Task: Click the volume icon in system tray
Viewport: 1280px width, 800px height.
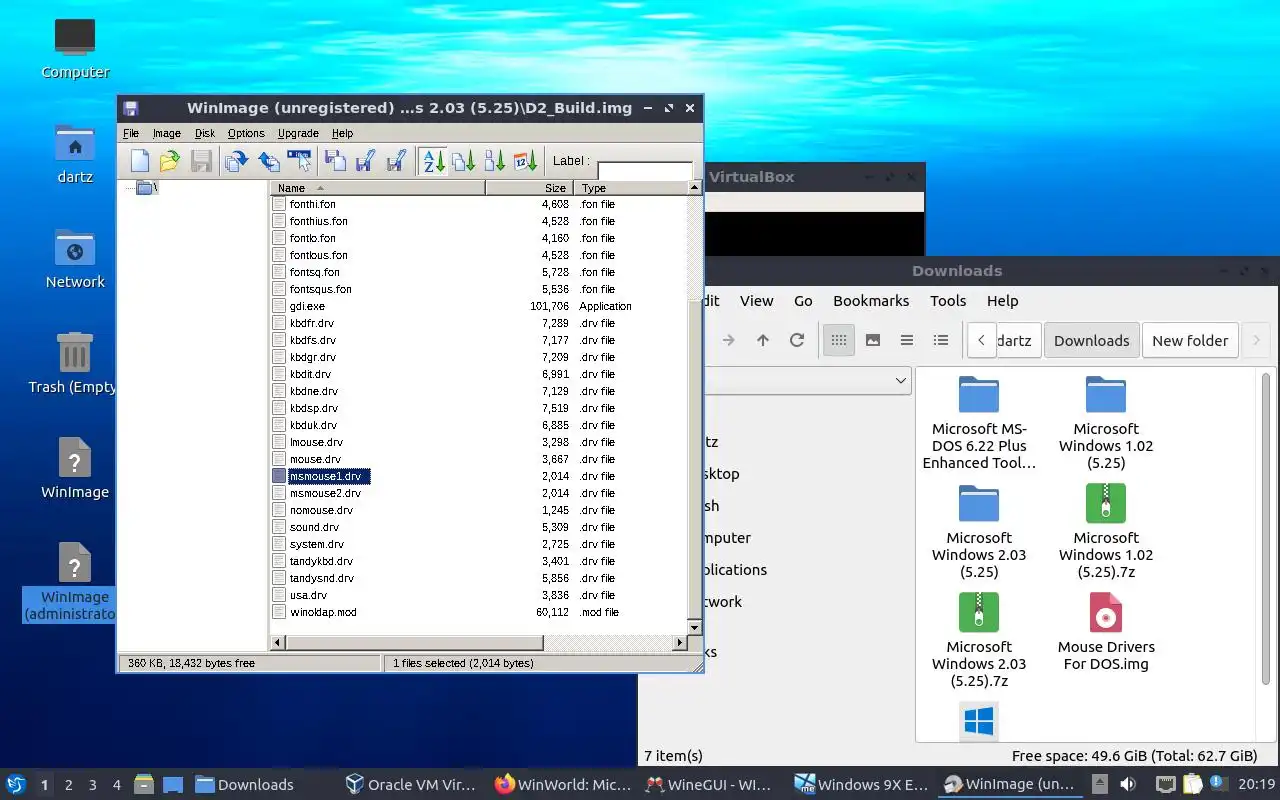Action: tap(1127, 784)
